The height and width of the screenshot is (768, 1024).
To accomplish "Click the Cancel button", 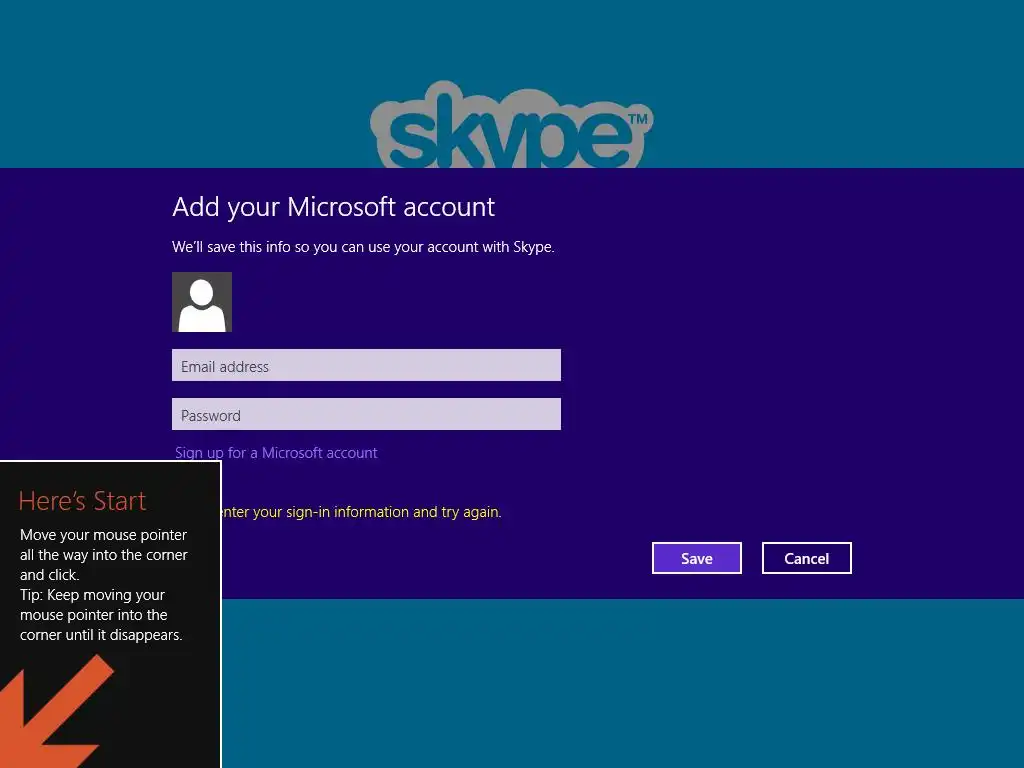I will pos(807,558).
